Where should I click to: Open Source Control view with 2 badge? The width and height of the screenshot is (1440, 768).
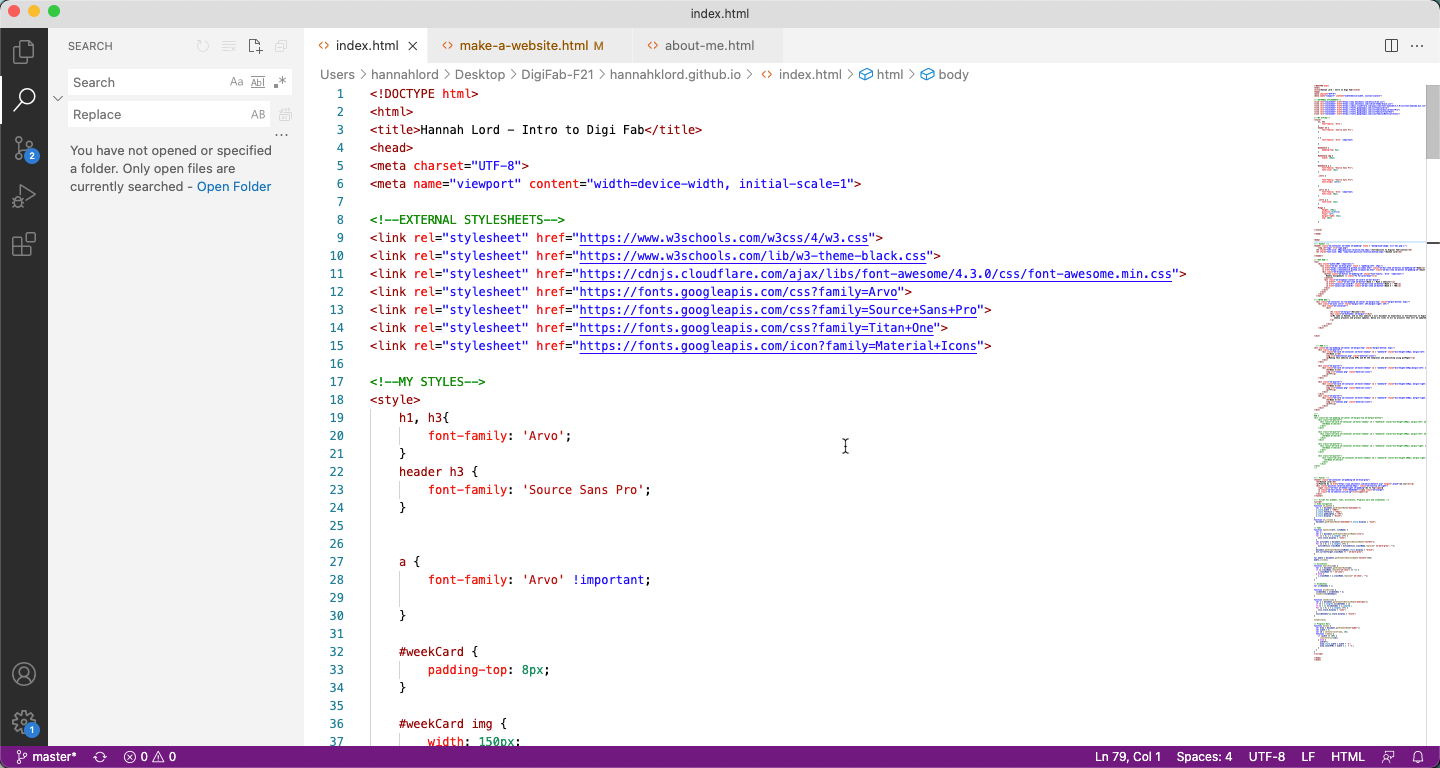point(24,149)
